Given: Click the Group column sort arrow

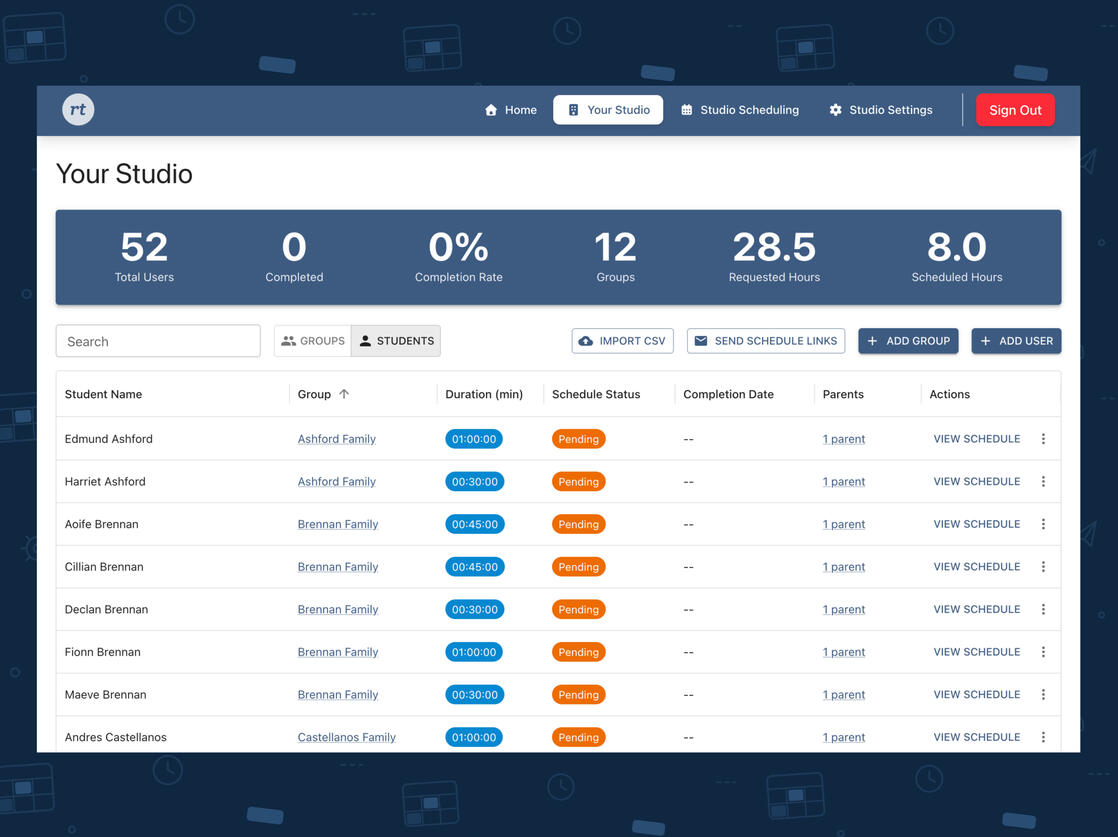Looking at the screenshot, I should tap(344, 394).
